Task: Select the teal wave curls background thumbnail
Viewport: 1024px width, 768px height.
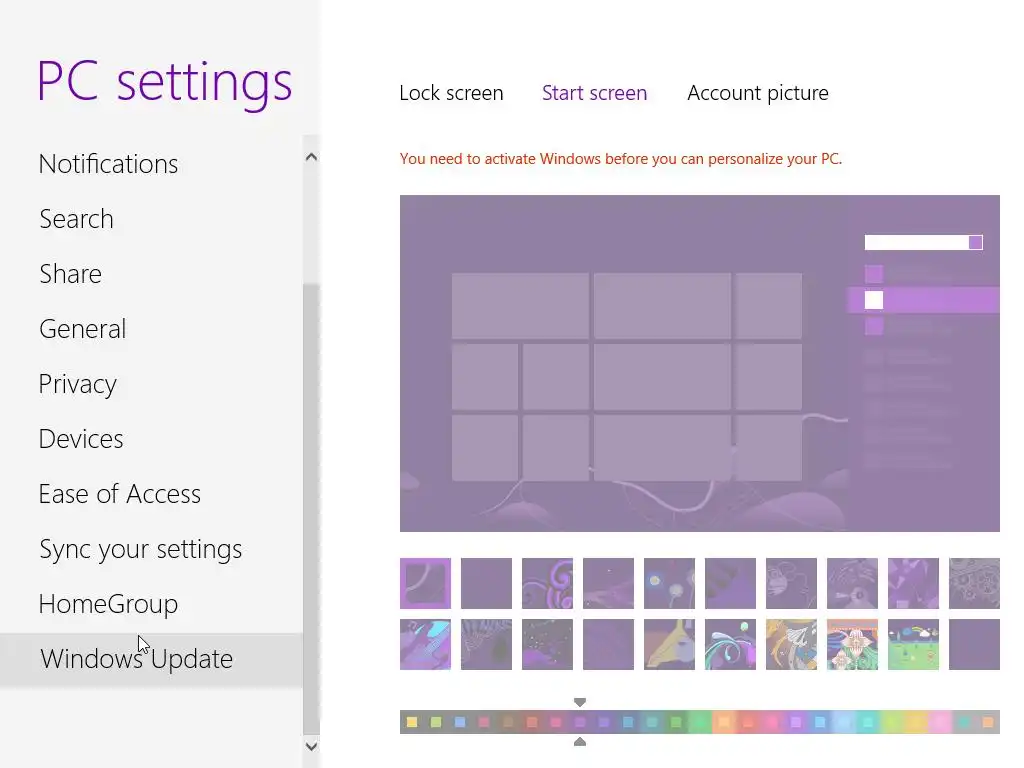Action: (730, 645)
